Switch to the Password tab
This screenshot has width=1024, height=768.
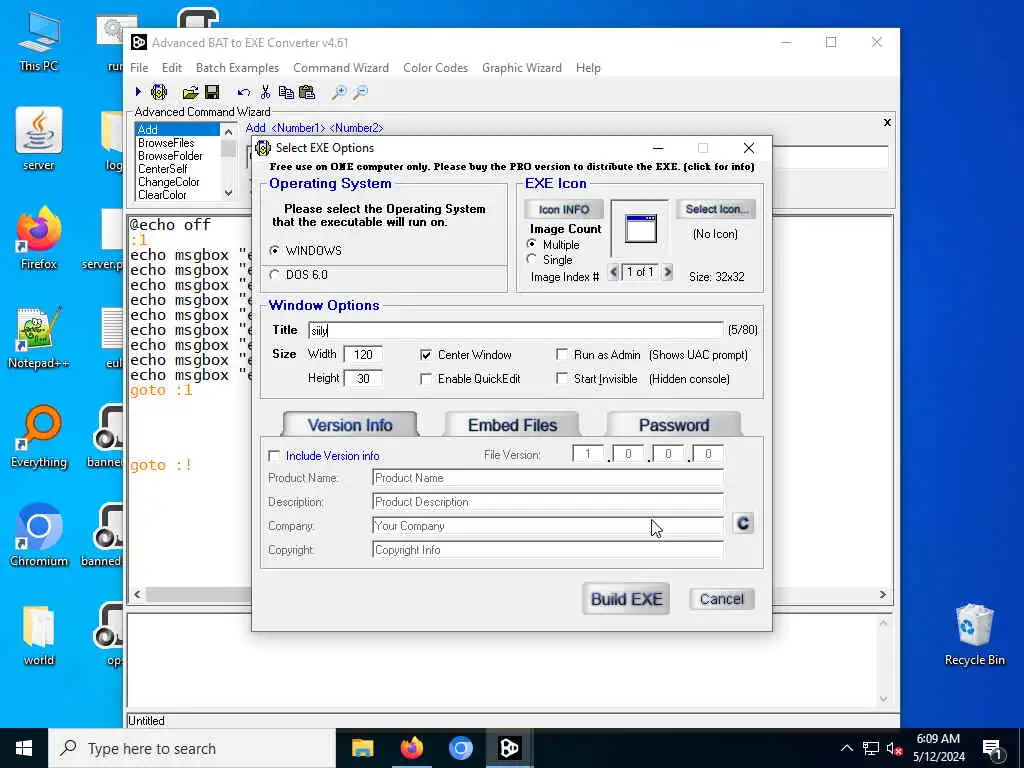point(674,425)
